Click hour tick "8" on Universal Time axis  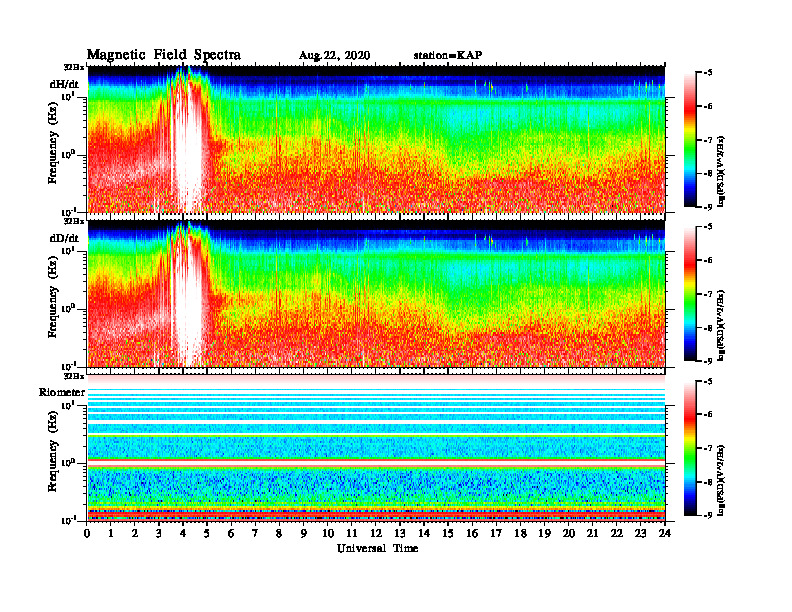coord(279,534)
